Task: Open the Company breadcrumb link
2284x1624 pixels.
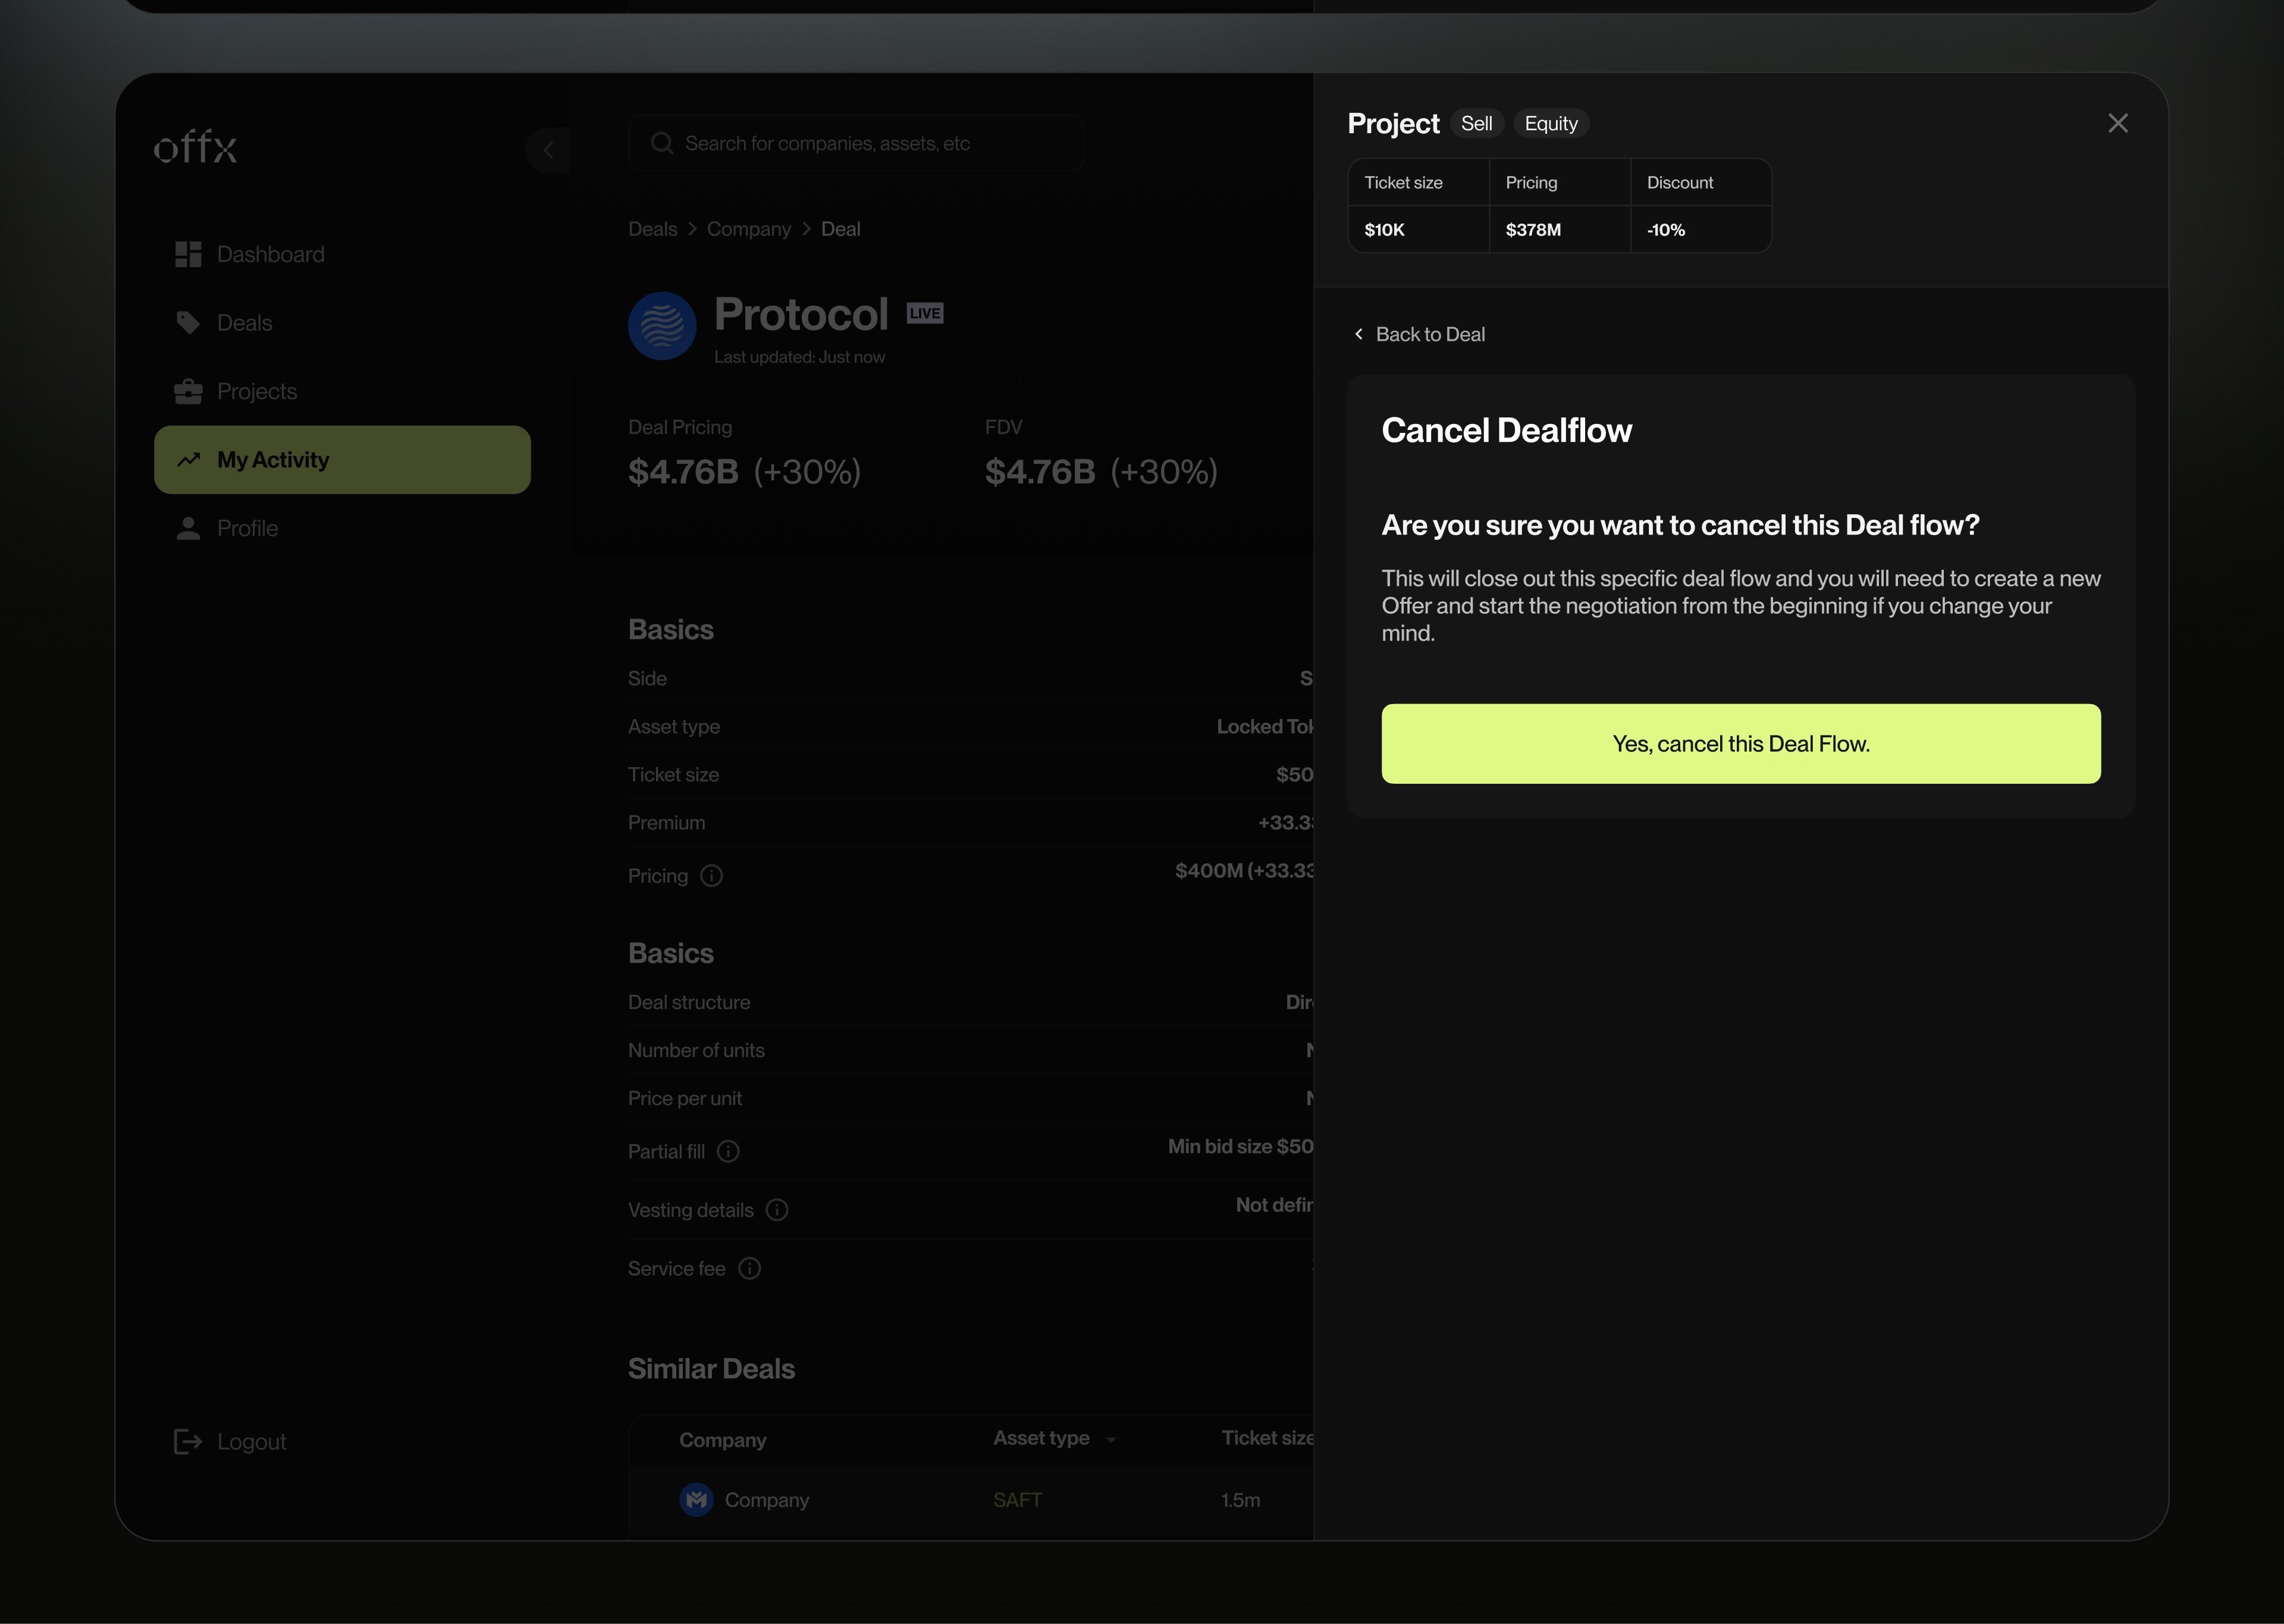Action: (748, 229)
